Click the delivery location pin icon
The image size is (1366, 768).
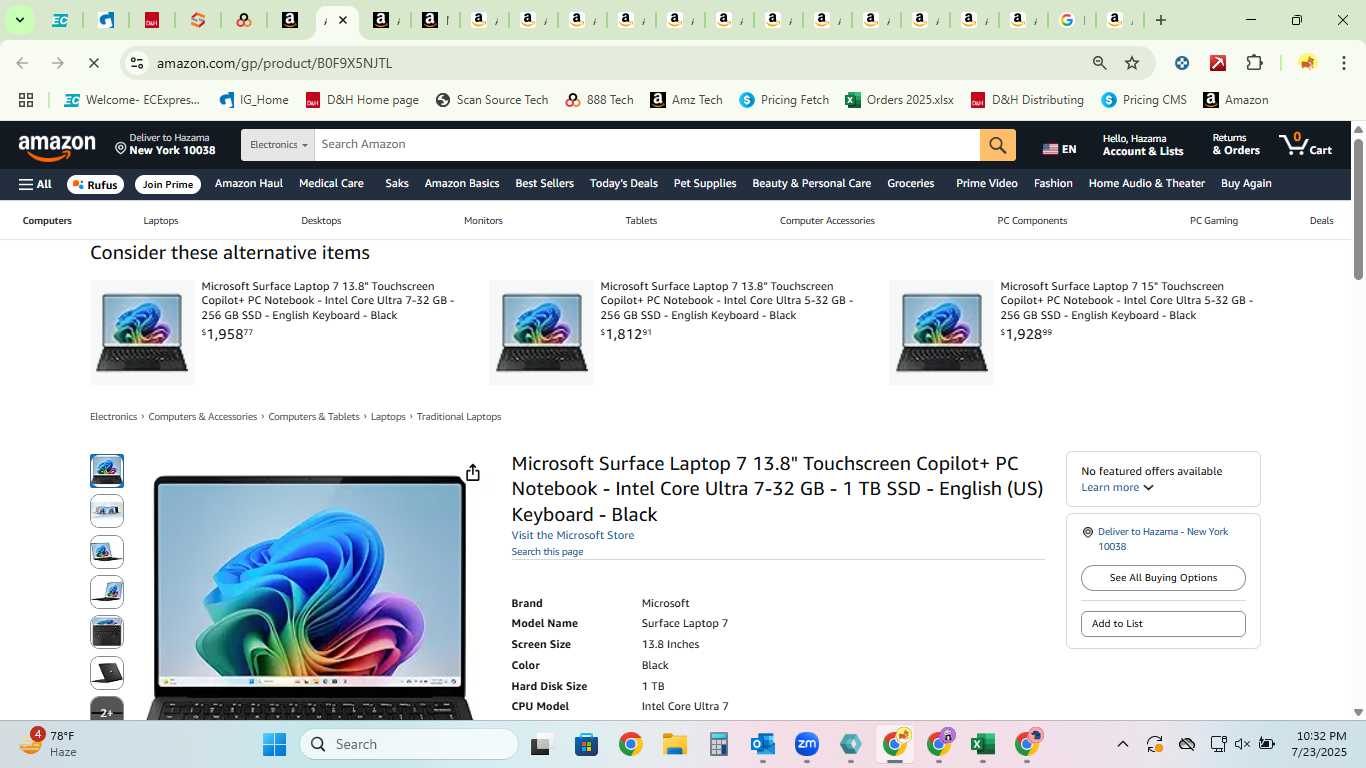tap(120, 148)
